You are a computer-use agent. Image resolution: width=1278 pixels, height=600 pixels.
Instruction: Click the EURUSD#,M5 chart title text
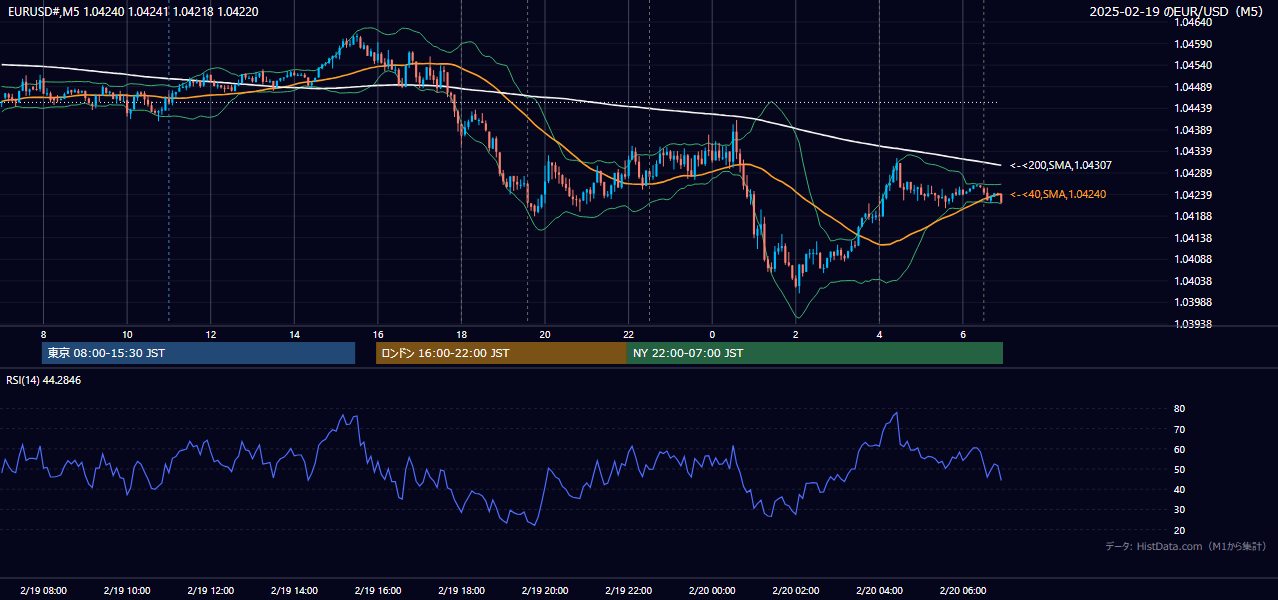(132, 11)
